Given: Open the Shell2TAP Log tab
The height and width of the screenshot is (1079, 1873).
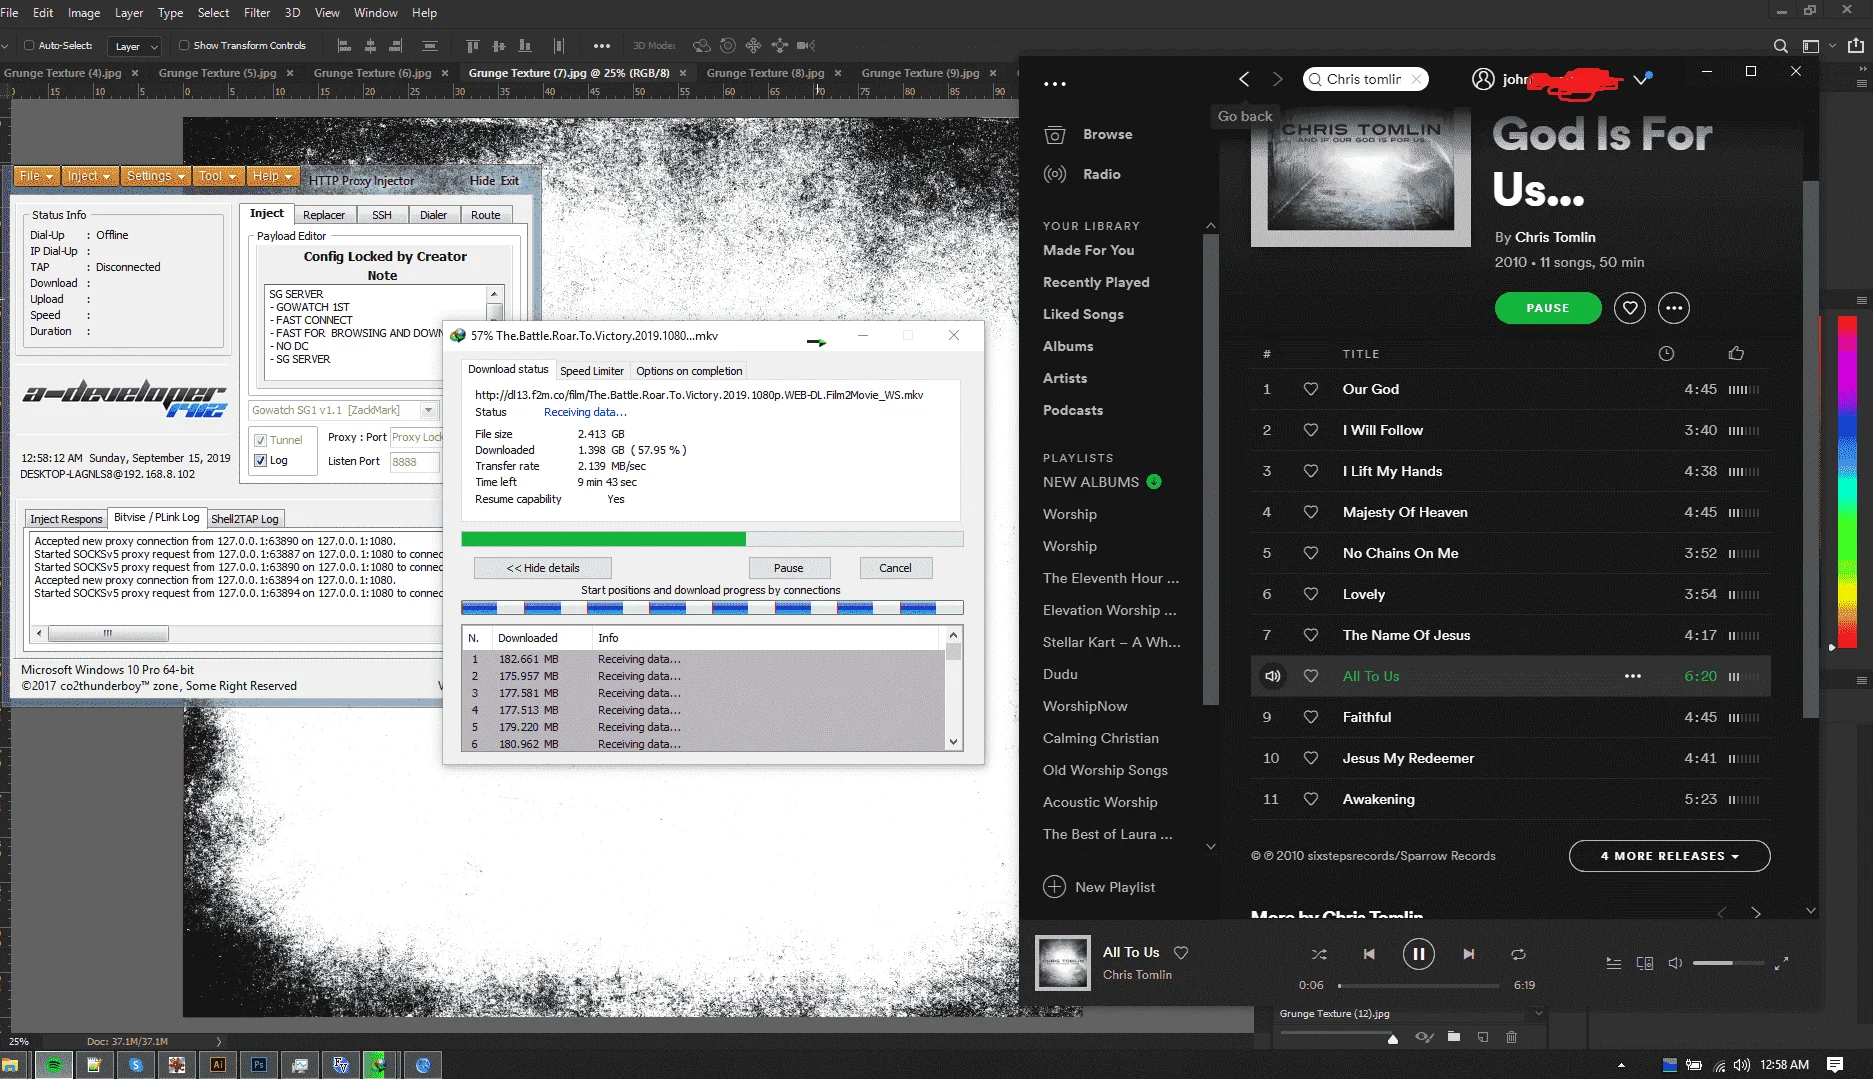Looking at the screenshot, I should 245,519.
